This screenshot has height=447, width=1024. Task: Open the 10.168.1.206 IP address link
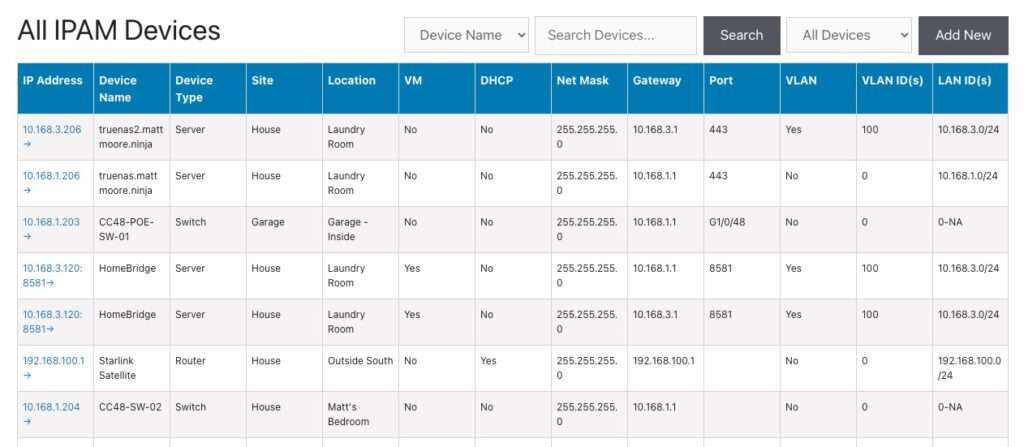coord(50,175)
